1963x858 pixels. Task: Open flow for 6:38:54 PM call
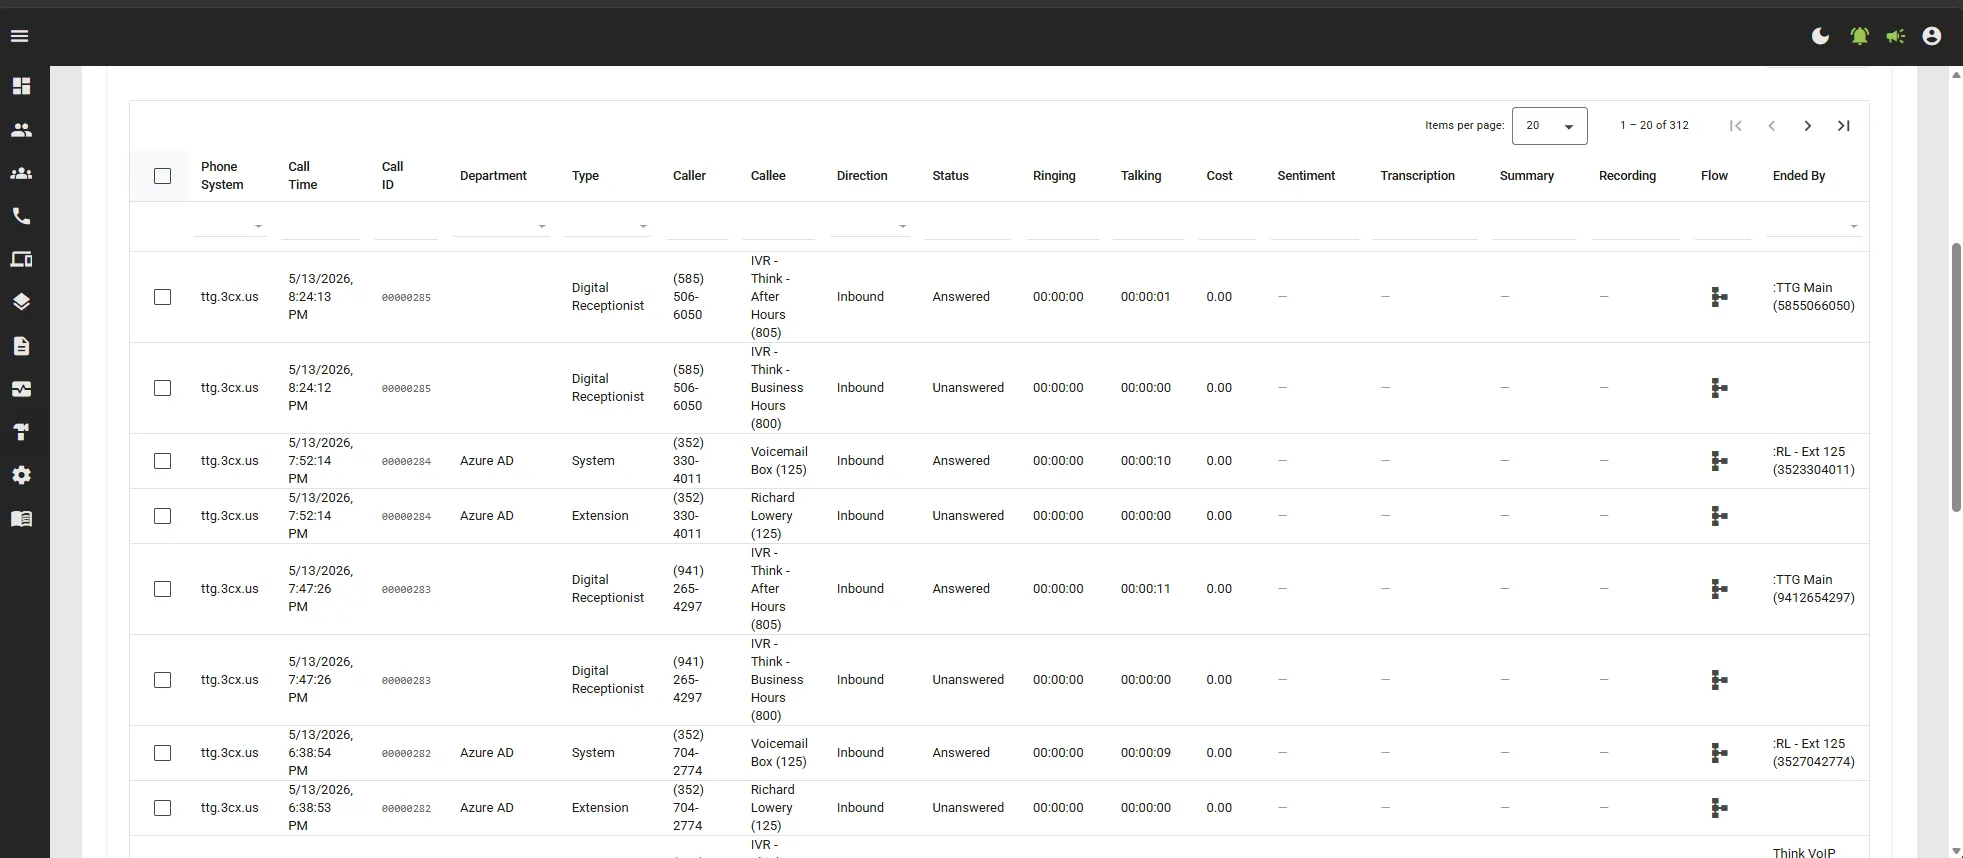(x=1719, y=753)
